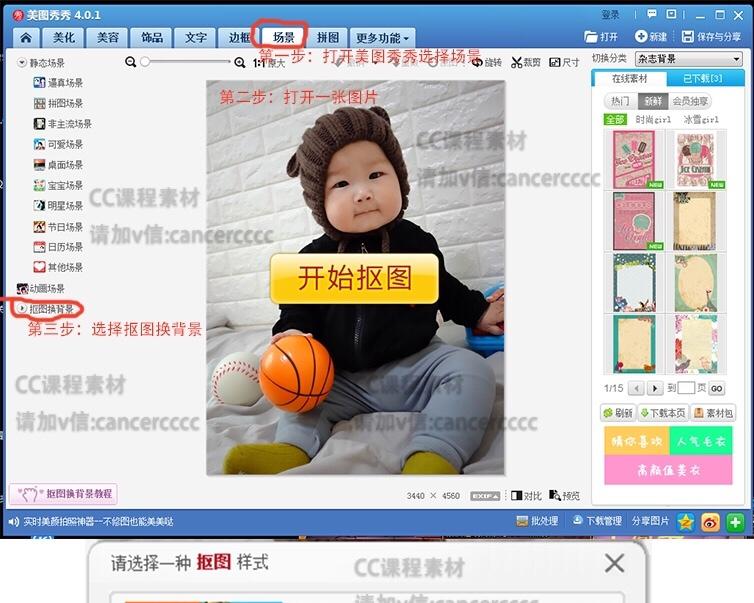Click the speaker icon in status bar

point(13,522)
